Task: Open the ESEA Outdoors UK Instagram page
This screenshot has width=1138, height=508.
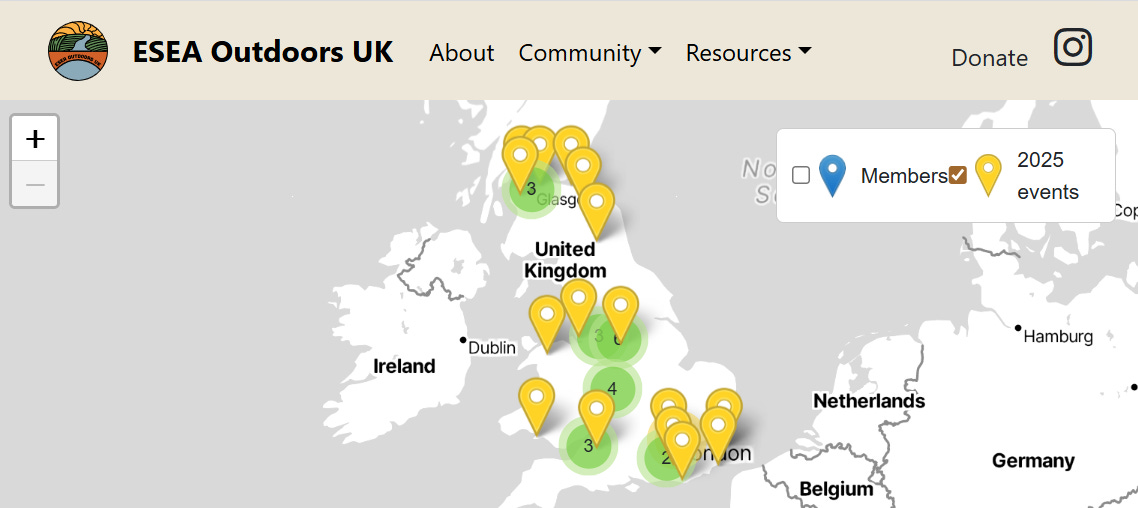Action: point(1073,48)
